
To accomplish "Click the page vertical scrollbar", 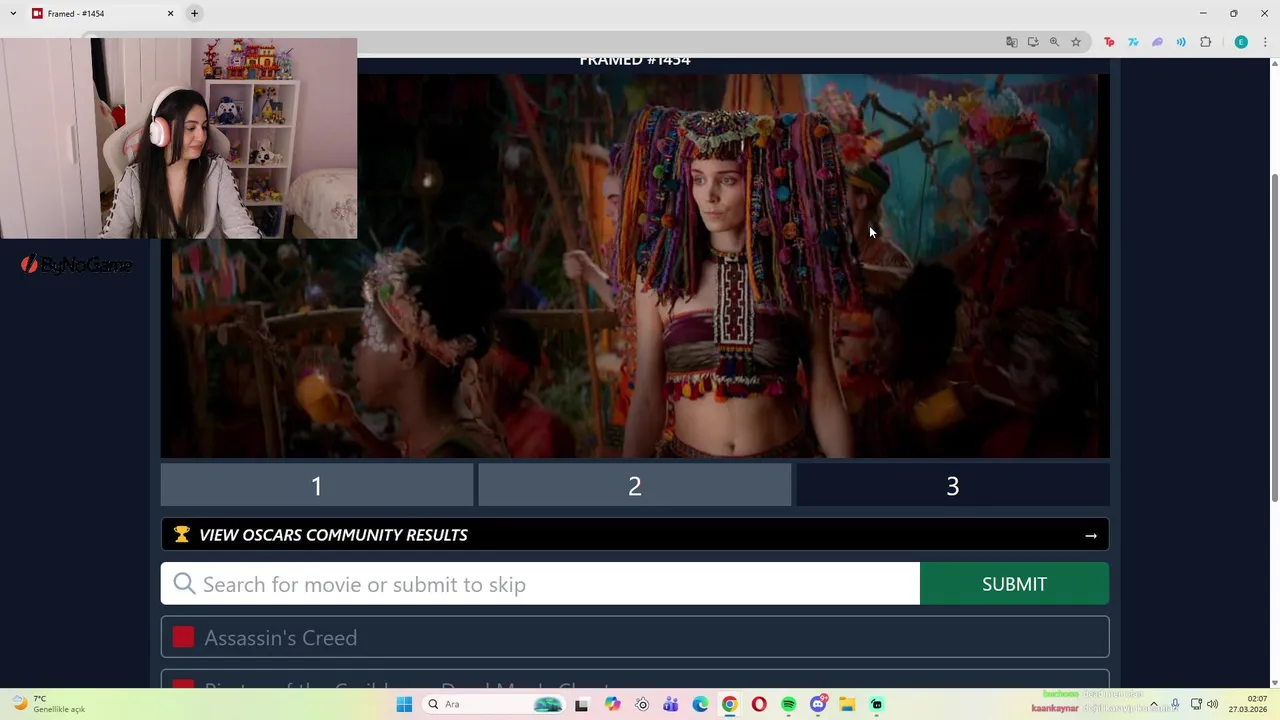I will 1274,340.
